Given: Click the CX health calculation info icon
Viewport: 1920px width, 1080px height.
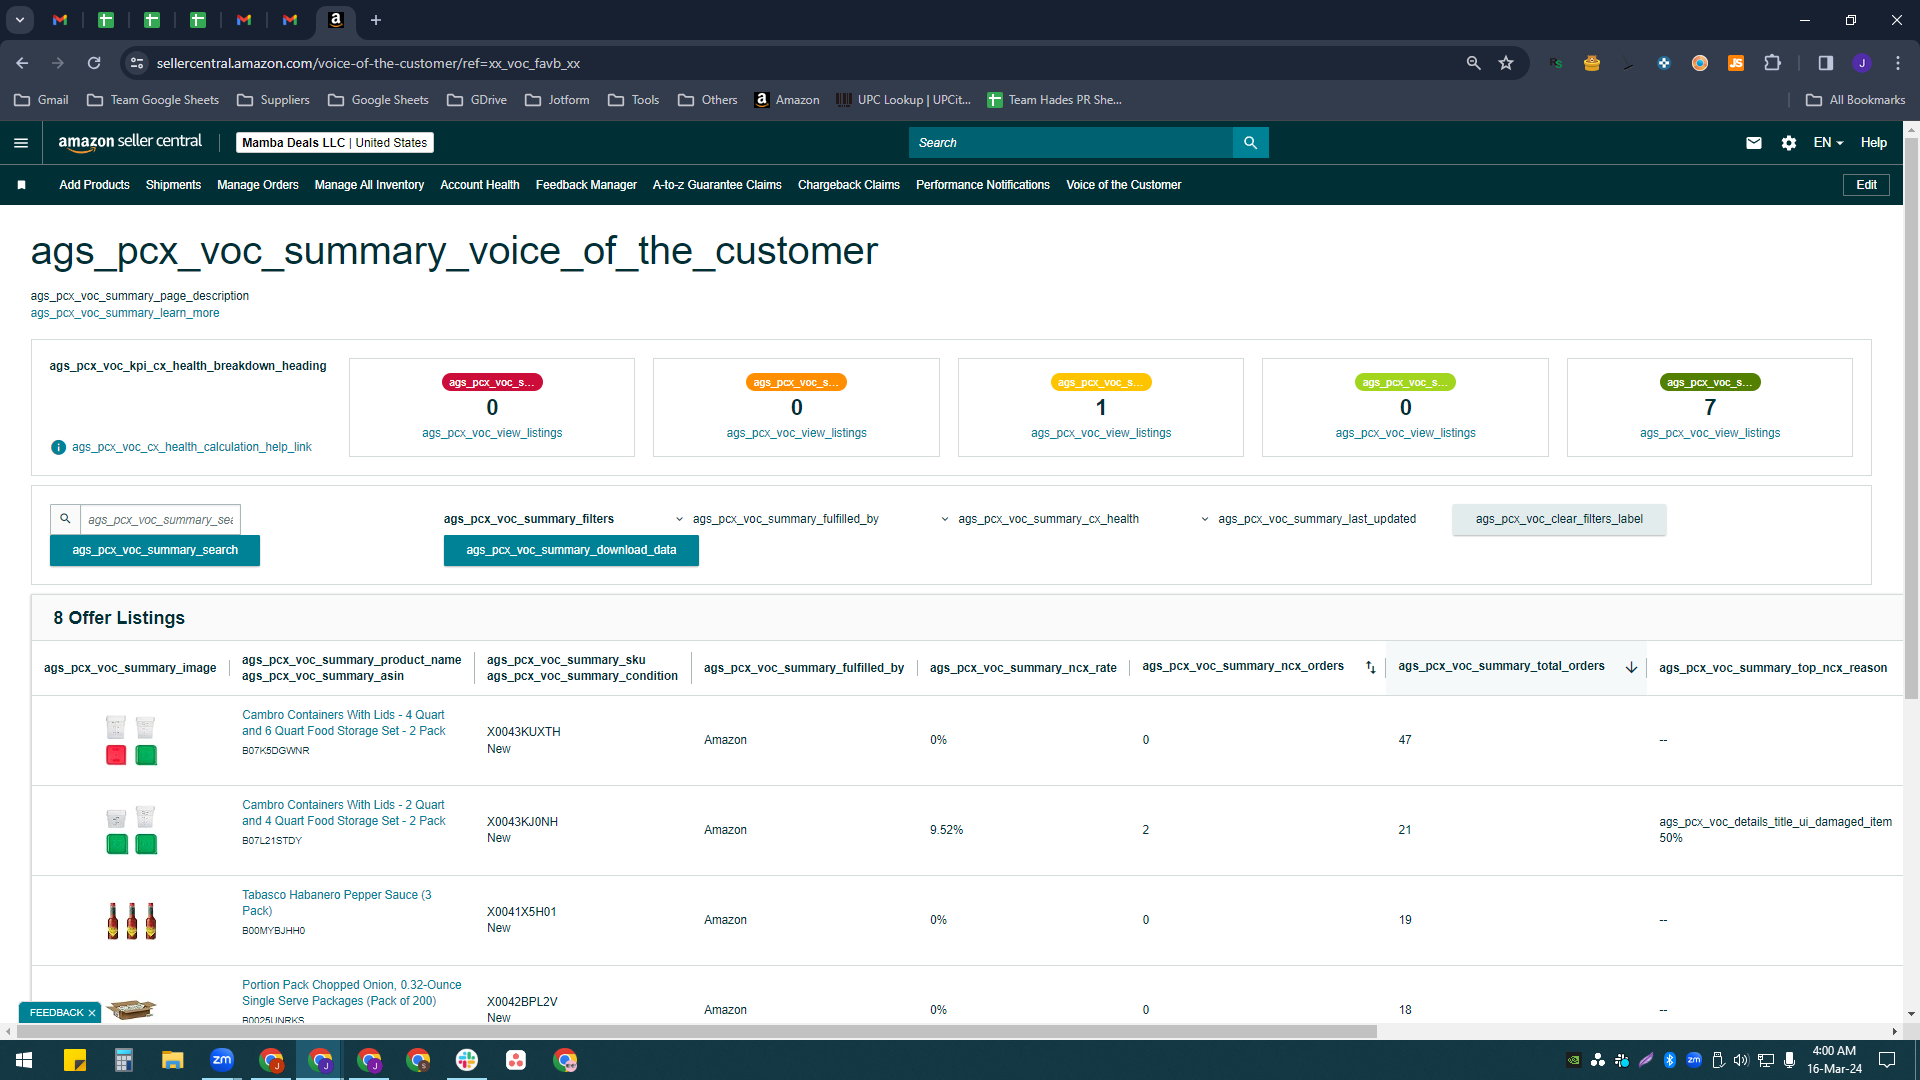Looking at the screenshot, I should (58, 447).
